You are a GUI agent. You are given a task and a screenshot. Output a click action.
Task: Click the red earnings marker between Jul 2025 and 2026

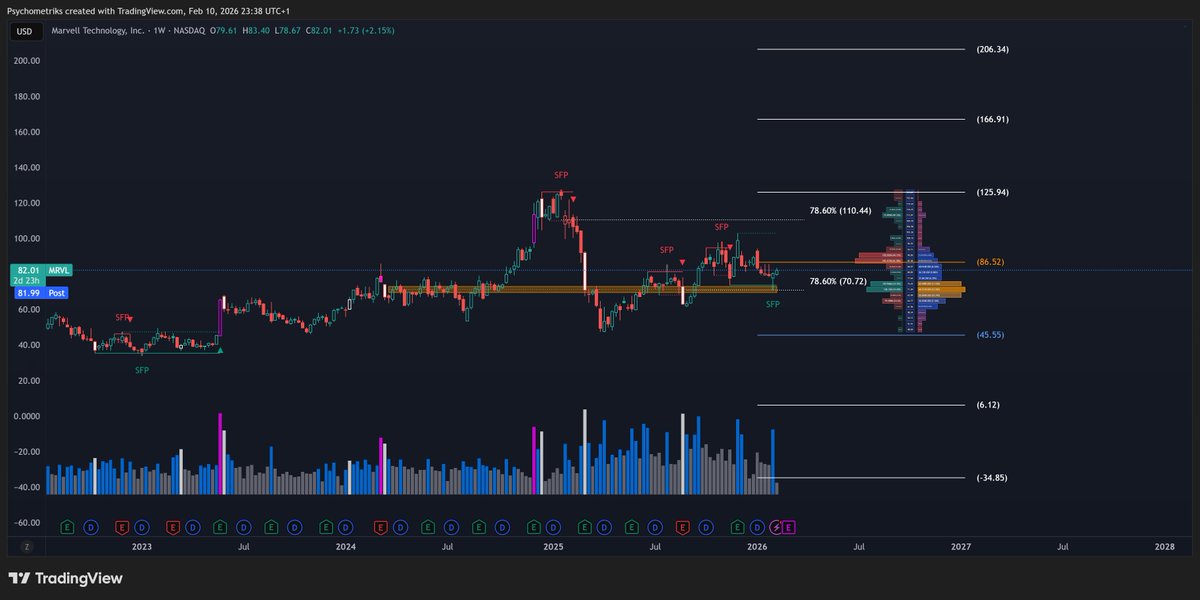point(681,527)
